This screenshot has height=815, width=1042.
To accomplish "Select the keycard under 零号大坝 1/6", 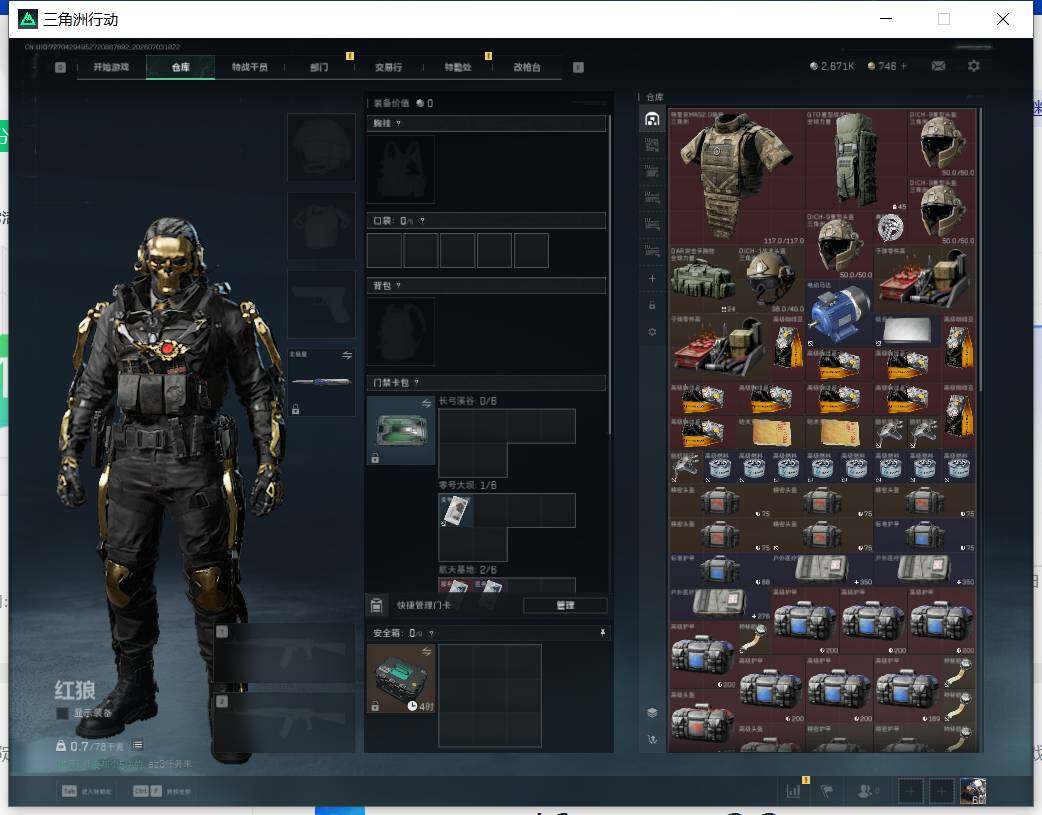I will (x=455, y=510).
